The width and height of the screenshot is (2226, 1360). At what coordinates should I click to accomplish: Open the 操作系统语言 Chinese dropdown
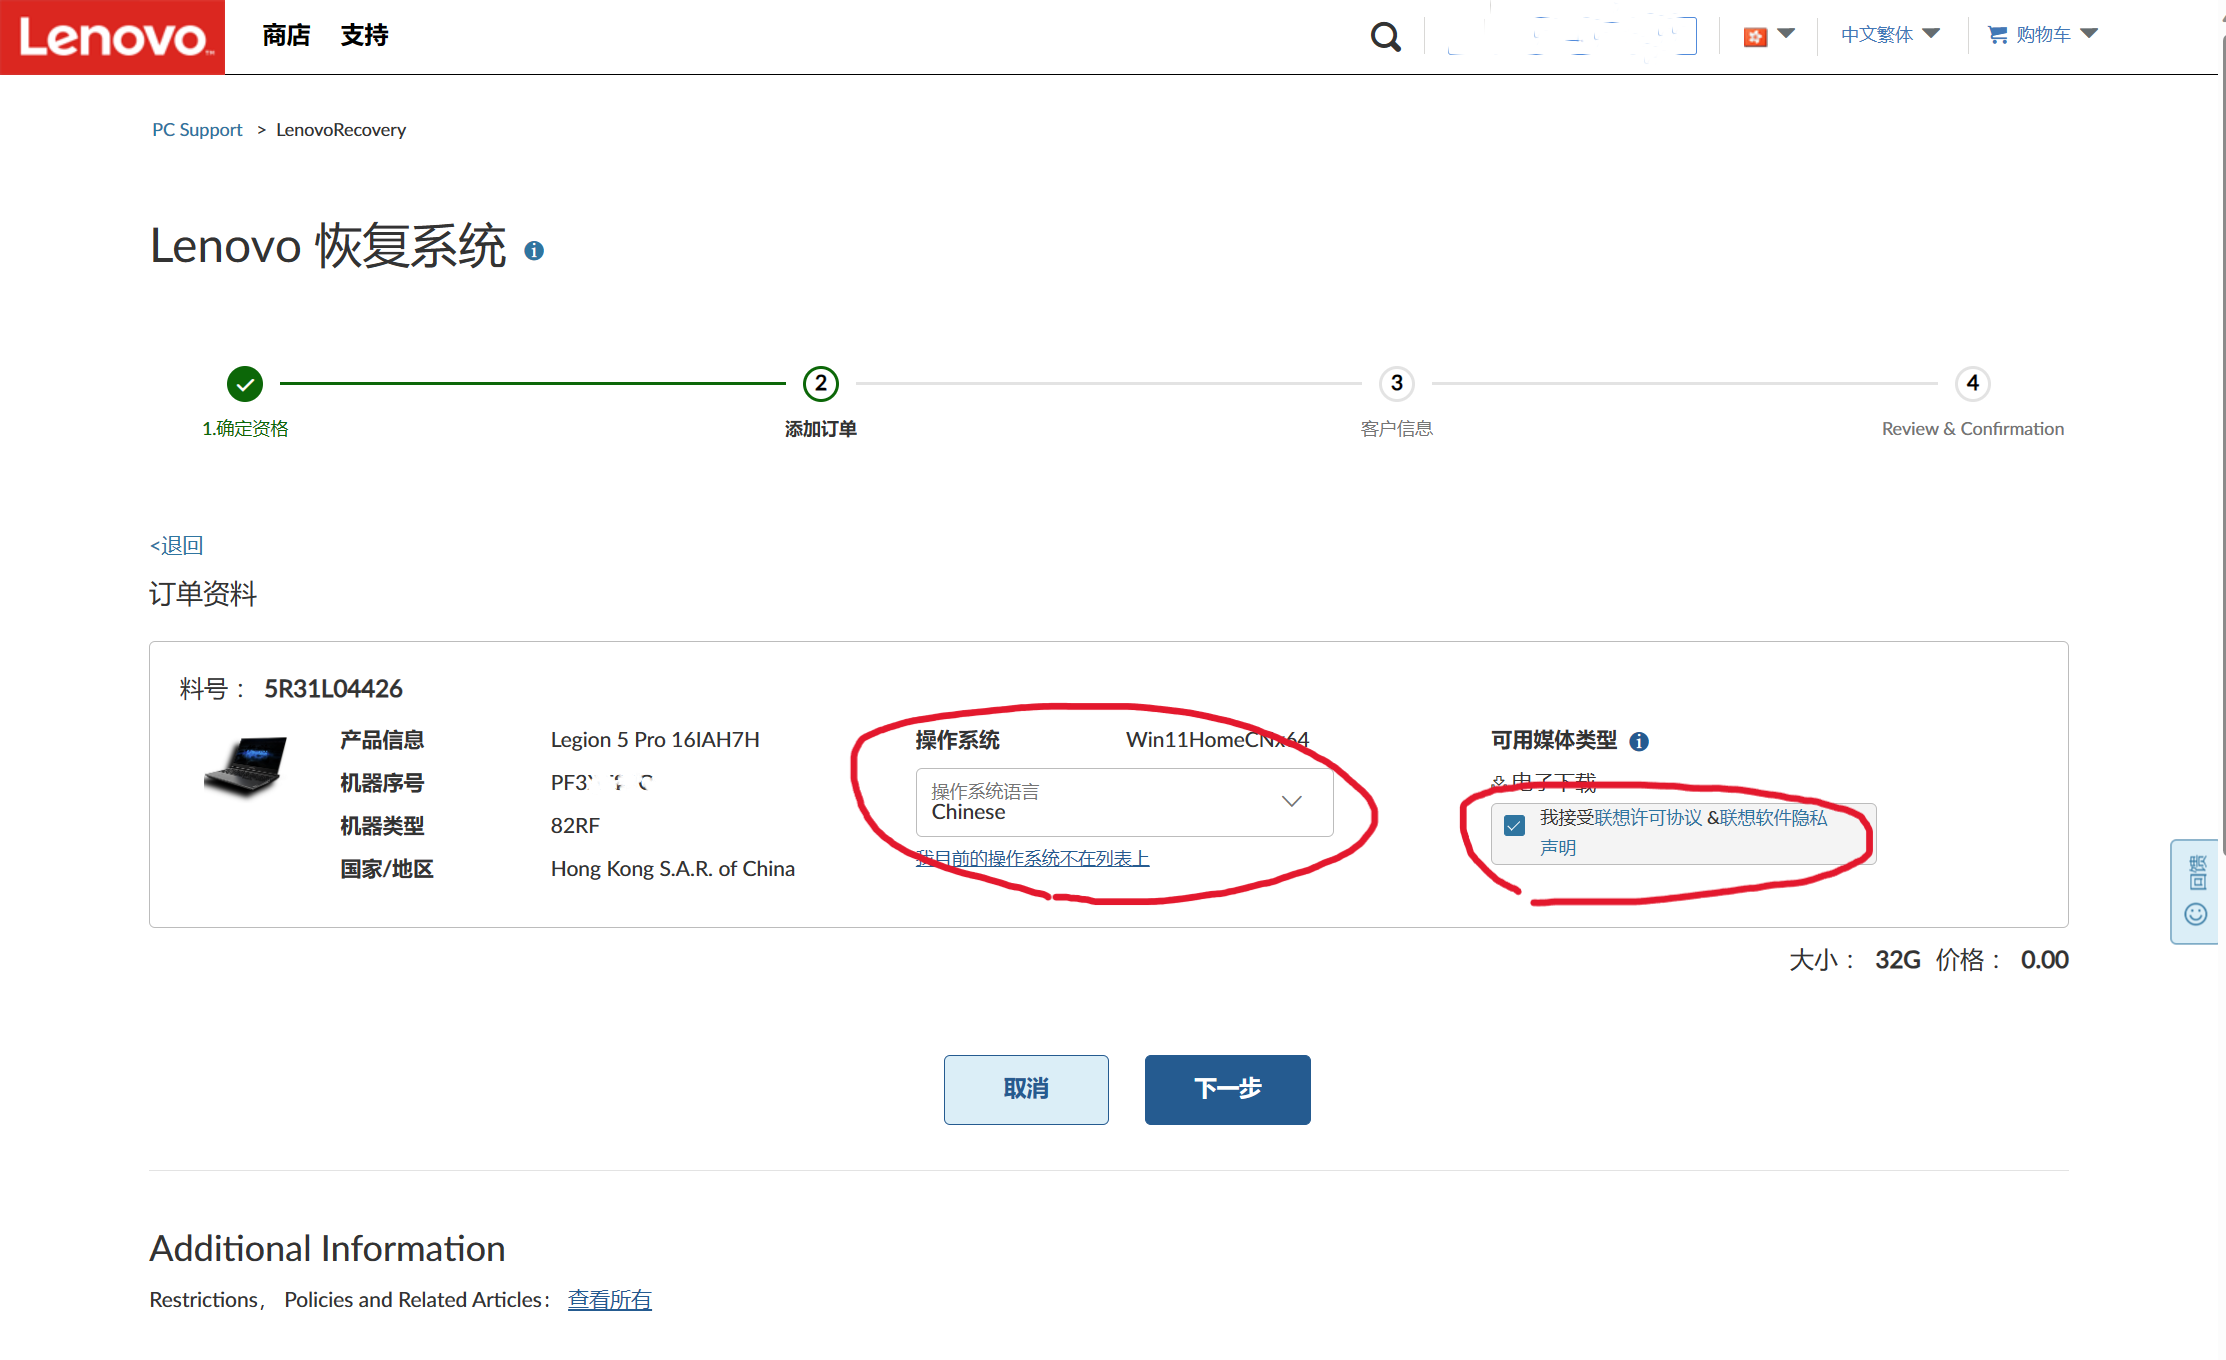1125,802
